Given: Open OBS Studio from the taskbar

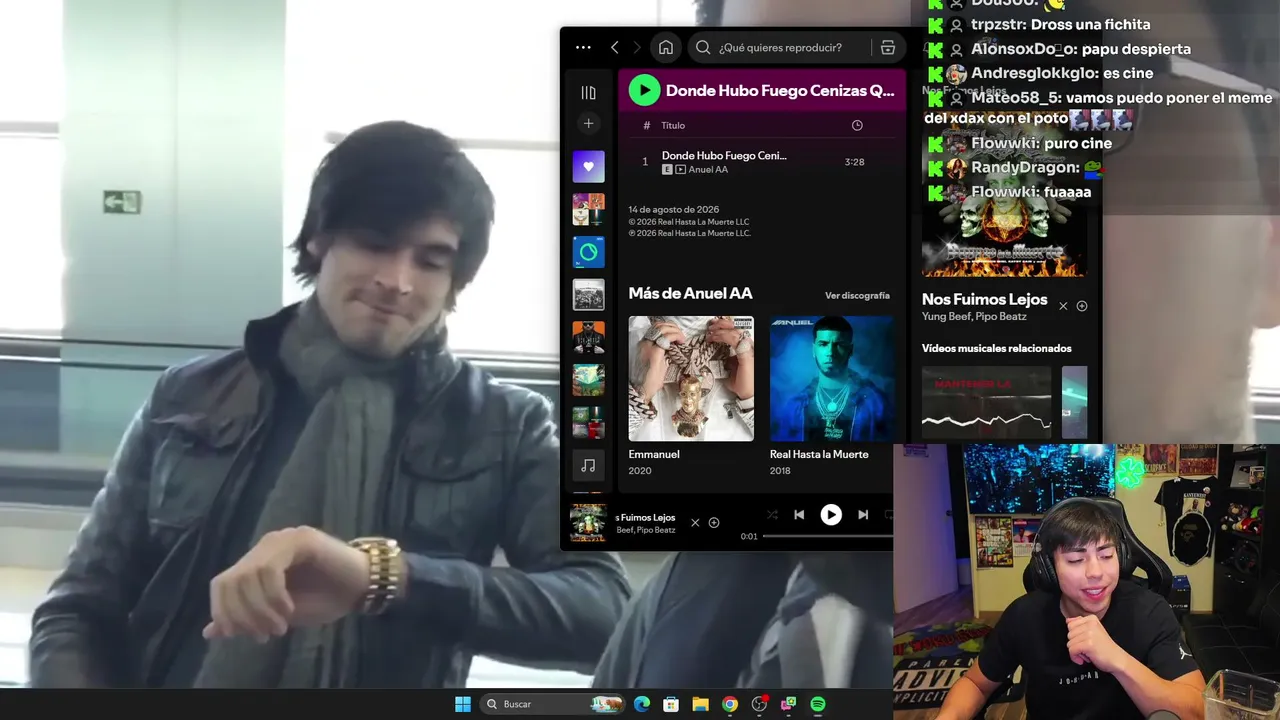Looking at the screenshot, I should tap(759, 704).
